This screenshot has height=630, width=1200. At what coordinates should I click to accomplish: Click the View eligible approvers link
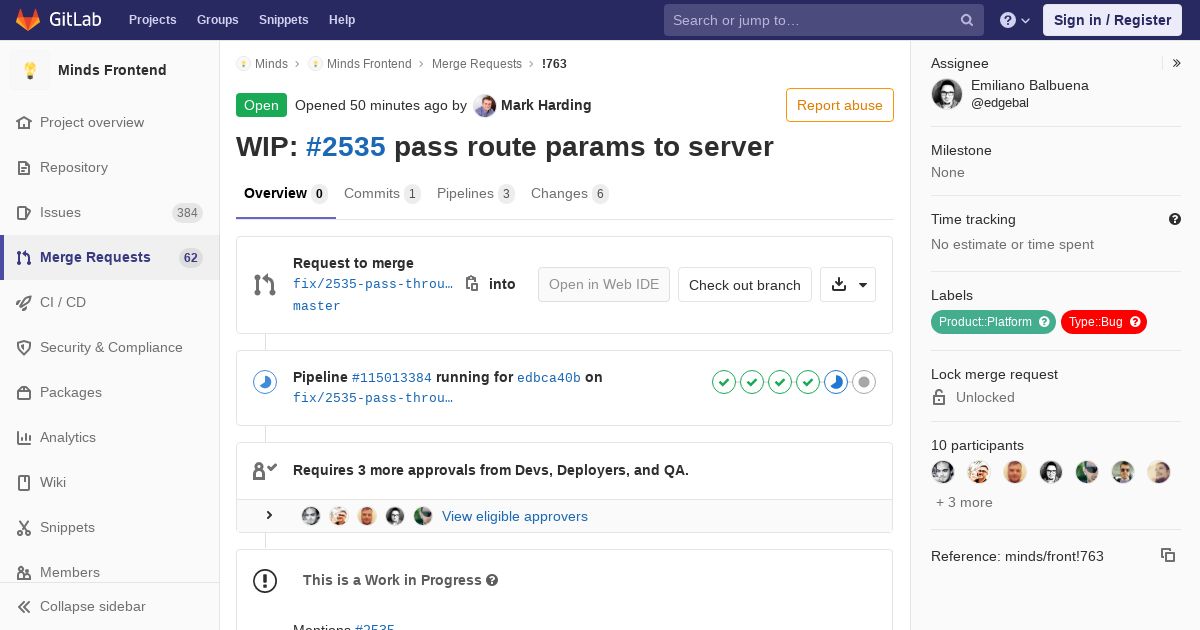click(515, 516)
